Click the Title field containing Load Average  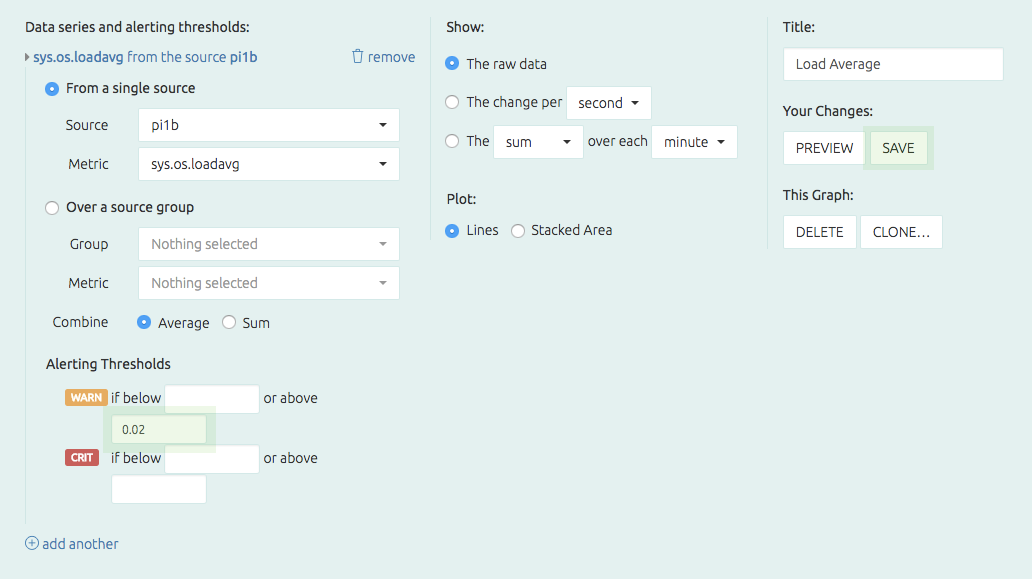[892, 64]
